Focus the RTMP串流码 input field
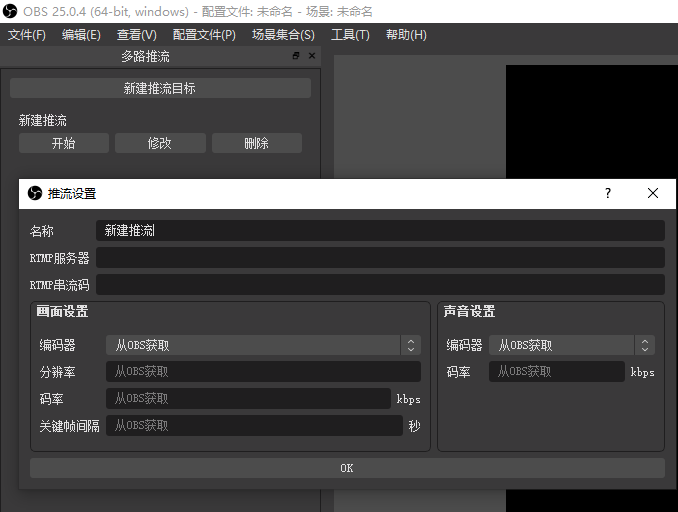678x512 pixels. [x=380, y=285]
